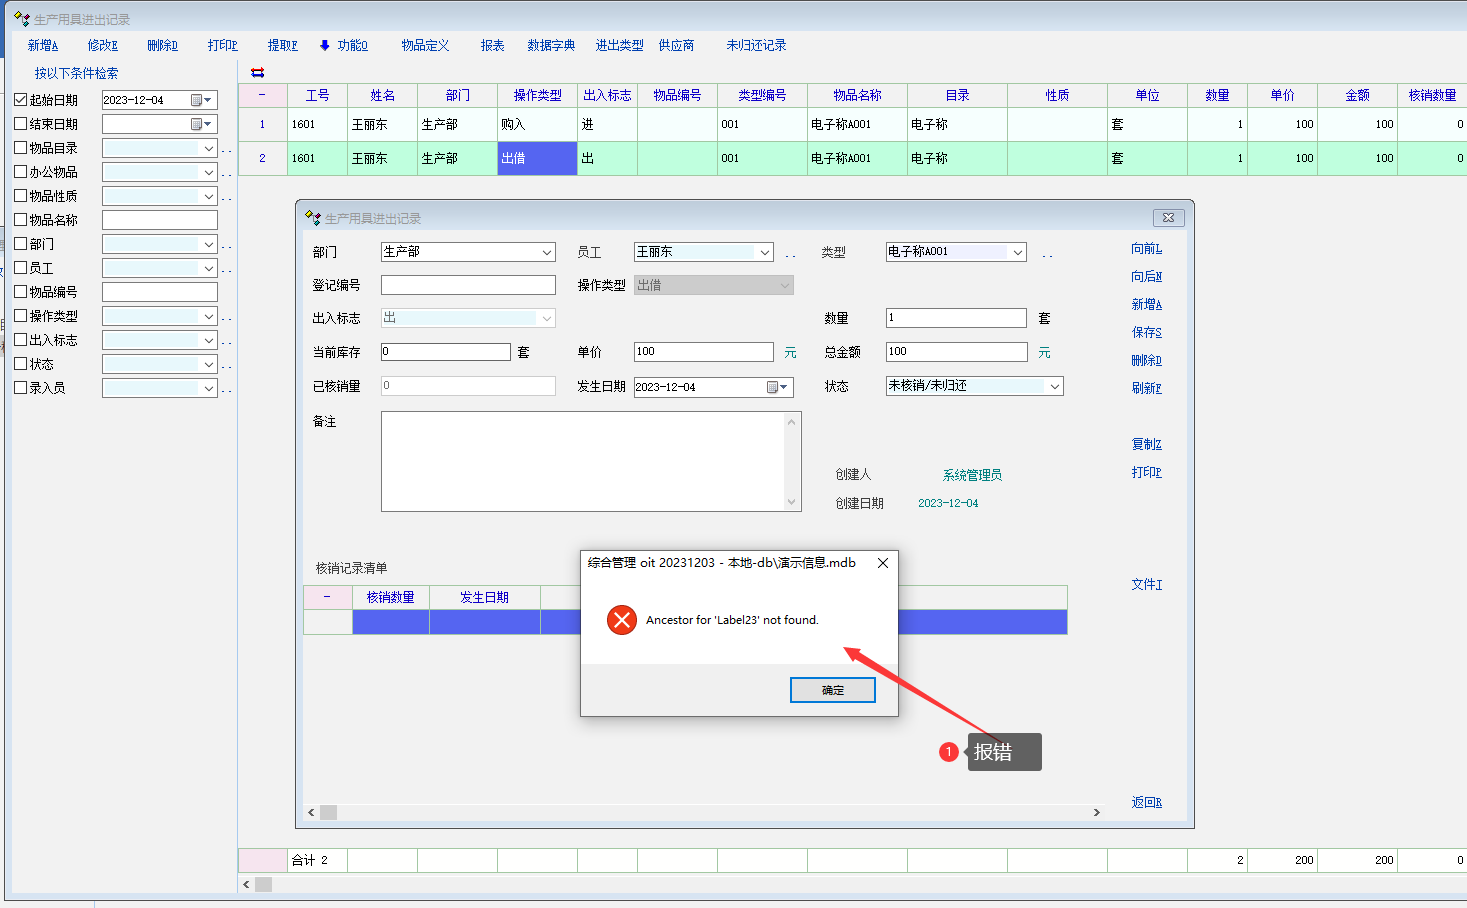Open the 状态 dropdown showing 未核销/未归还
Image resolution: width=1467 pixels, height=908 pixels.
1054,387
